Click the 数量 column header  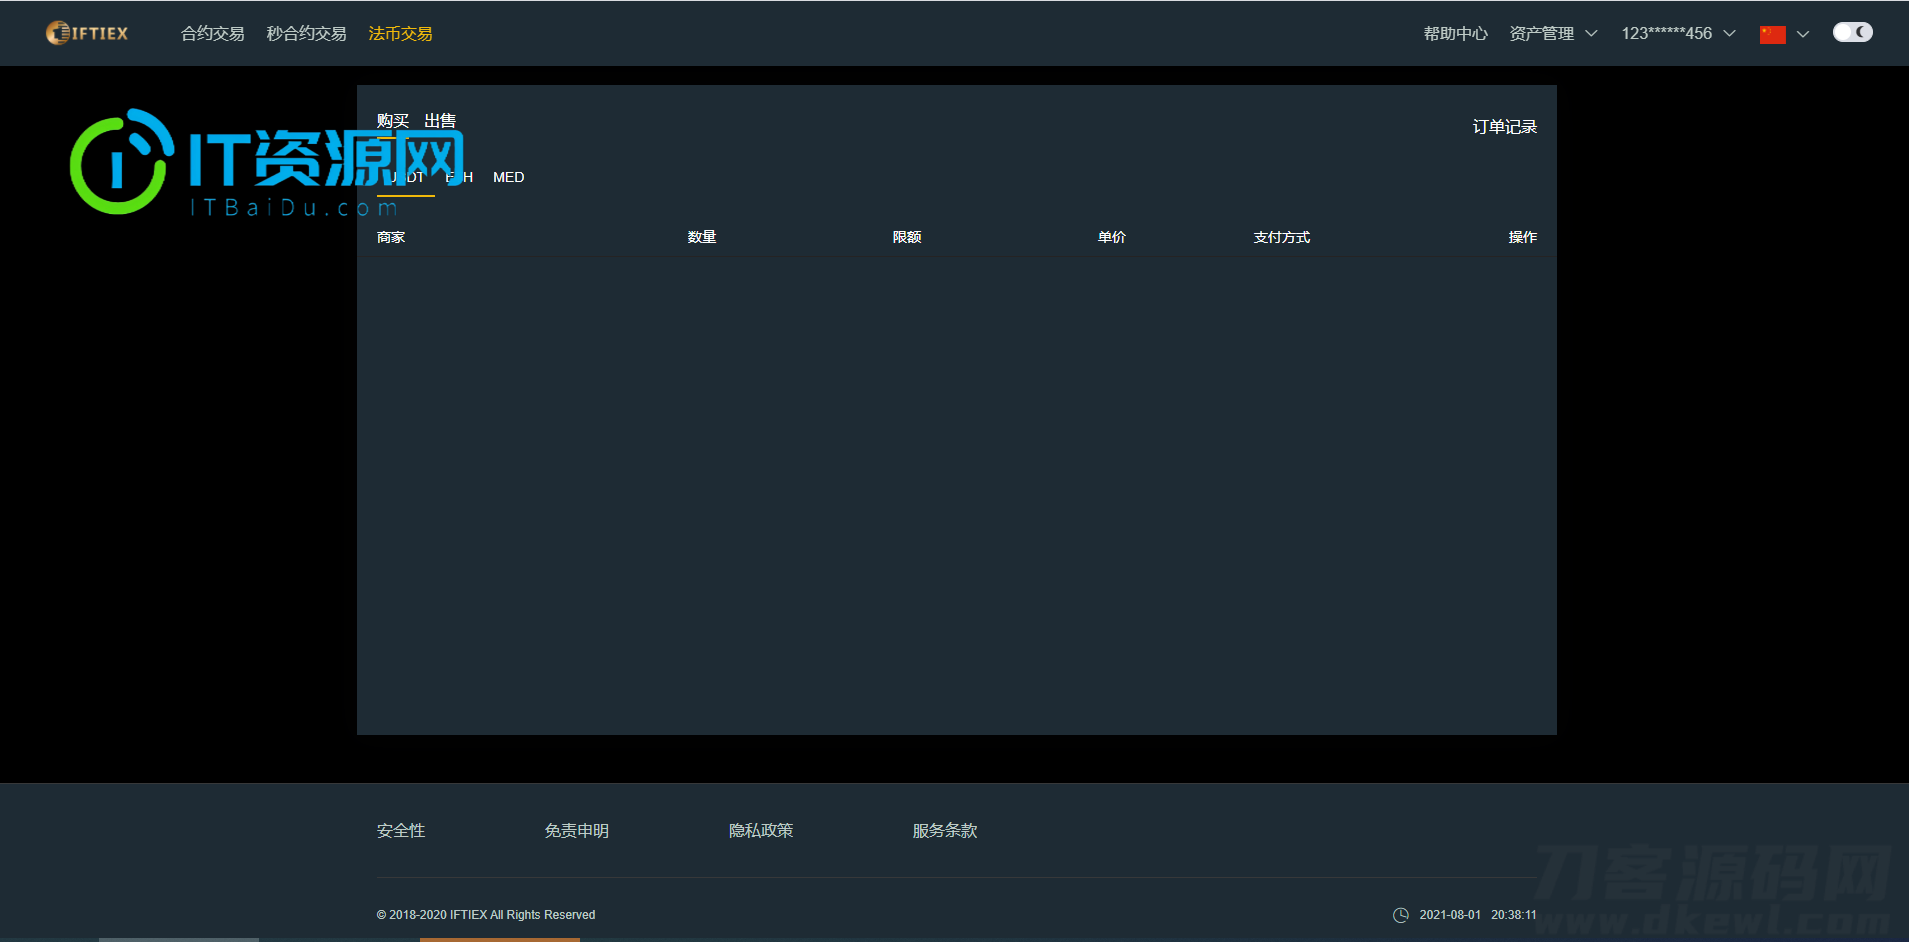[x=702, y=237]
